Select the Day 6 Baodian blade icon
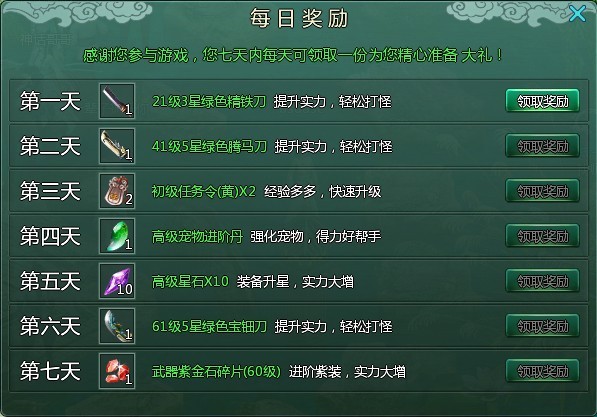This screenshot has height=417, width=597. tap(117, 326)
